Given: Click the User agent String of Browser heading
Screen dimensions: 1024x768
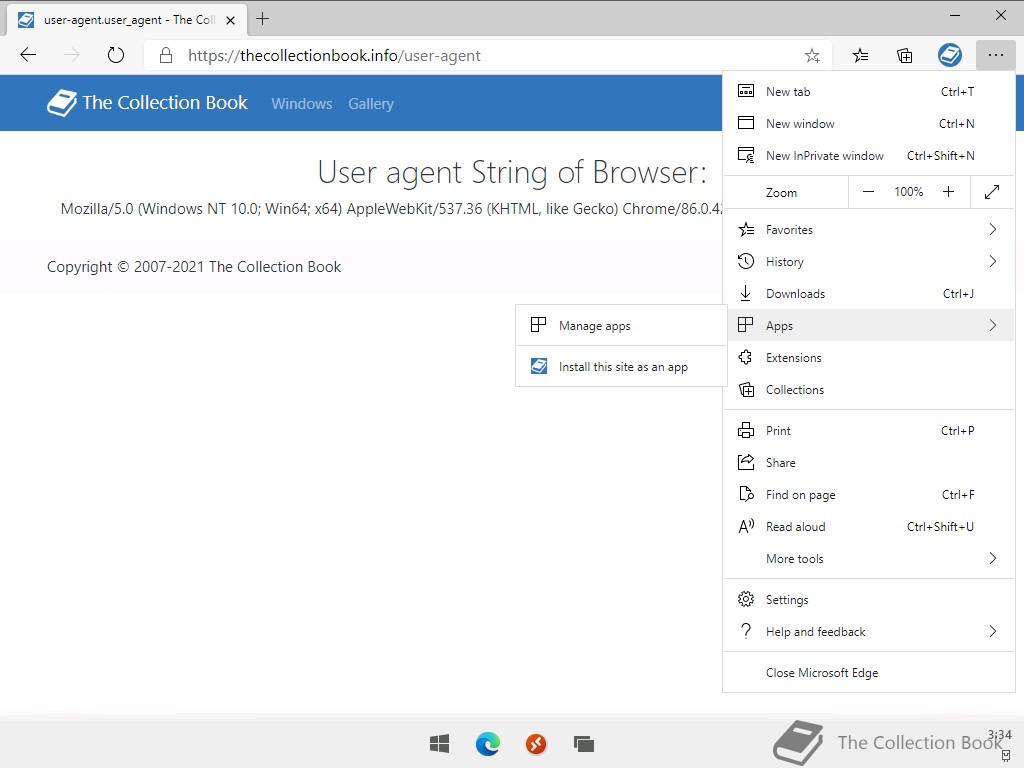Looking at the screenshot, I should point(512,172).
